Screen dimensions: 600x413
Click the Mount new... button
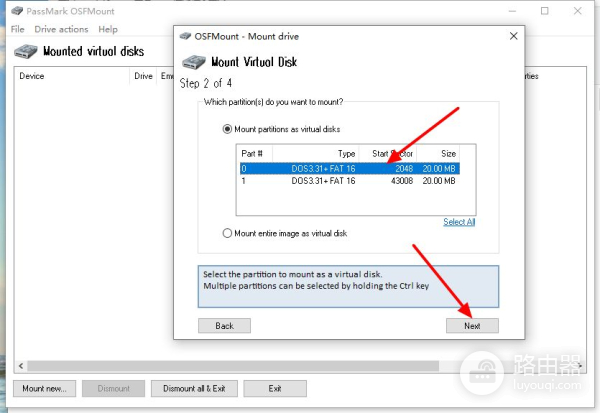coord(44,389)
